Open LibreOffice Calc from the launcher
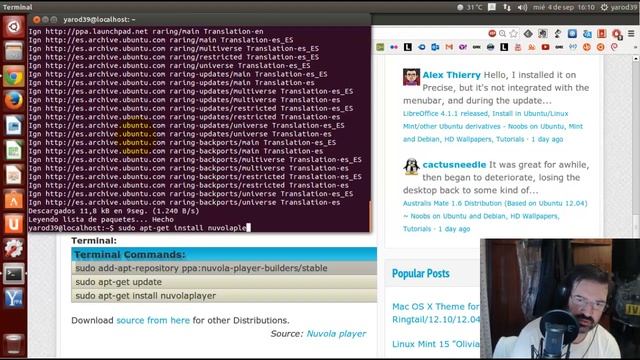Screen dimensions: 640x360 (13, 150)
